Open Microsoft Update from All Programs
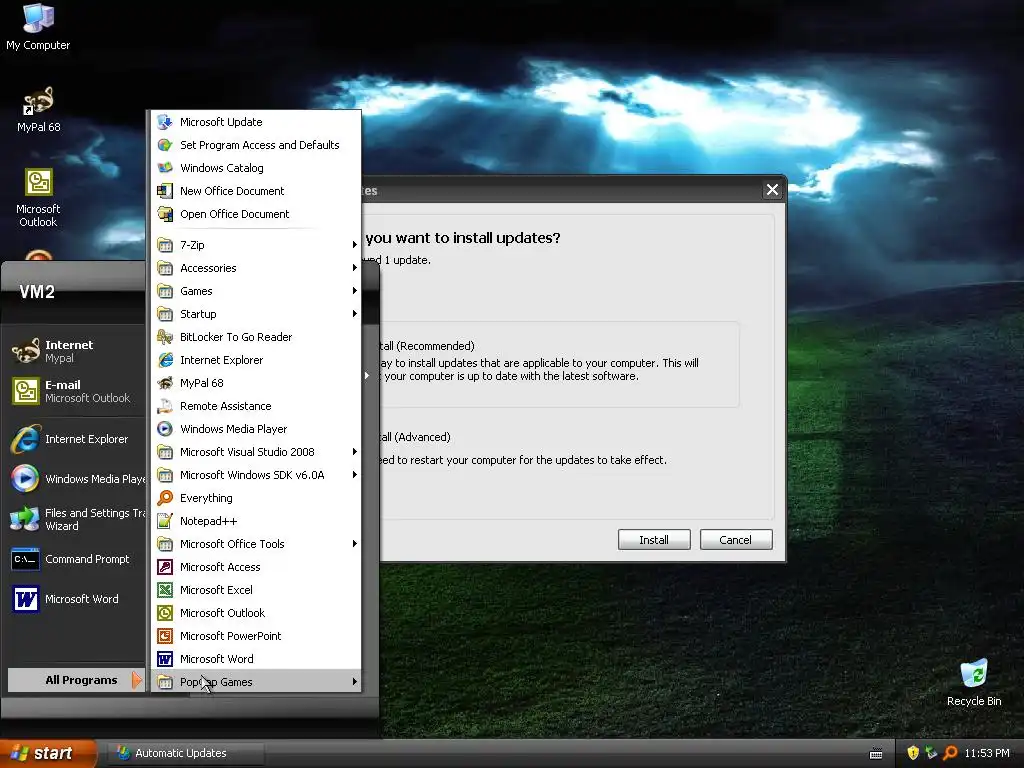This screenshot has height=768, width=1024. pos(255,122)
